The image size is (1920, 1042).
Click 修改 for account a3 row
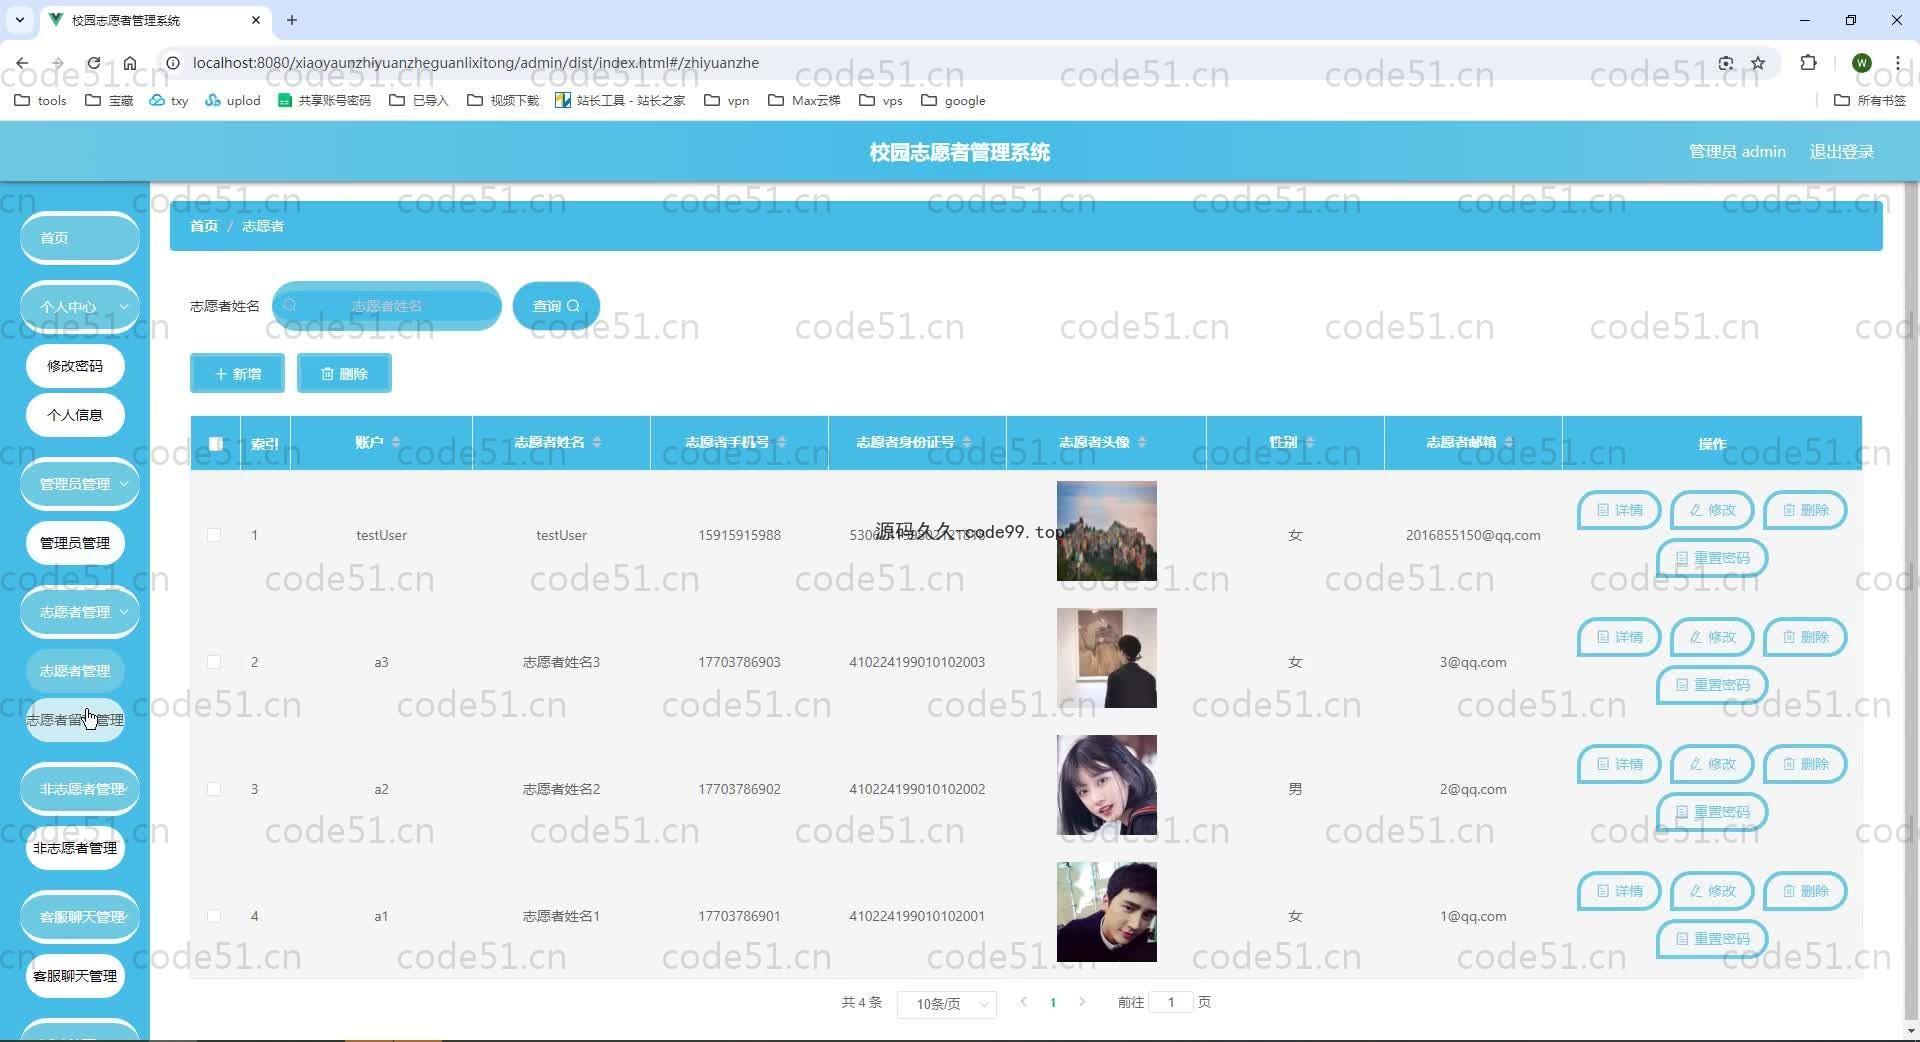pos(1712,637)
